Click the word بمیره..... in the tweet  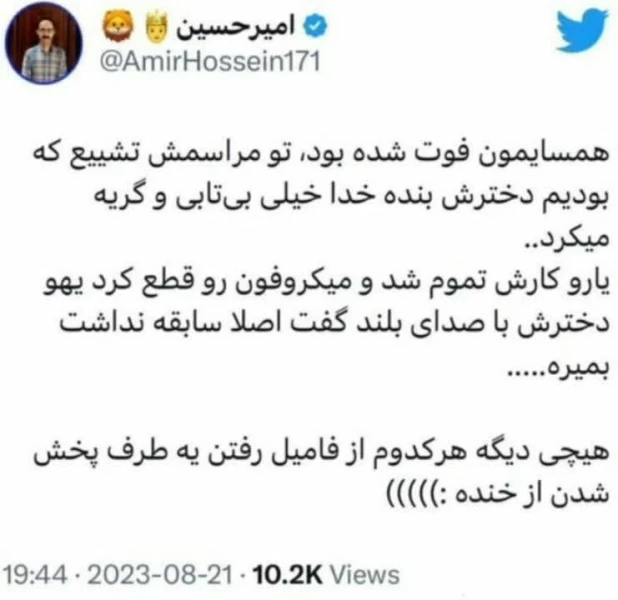[x=558, y=369]
